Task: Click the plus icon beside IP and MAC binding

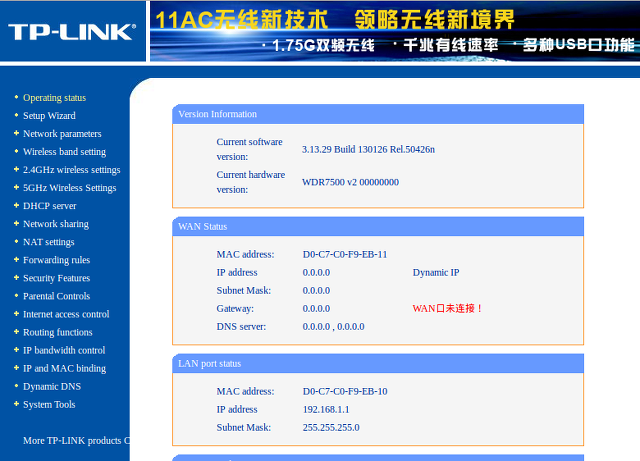Action: [x=16, y=367]
